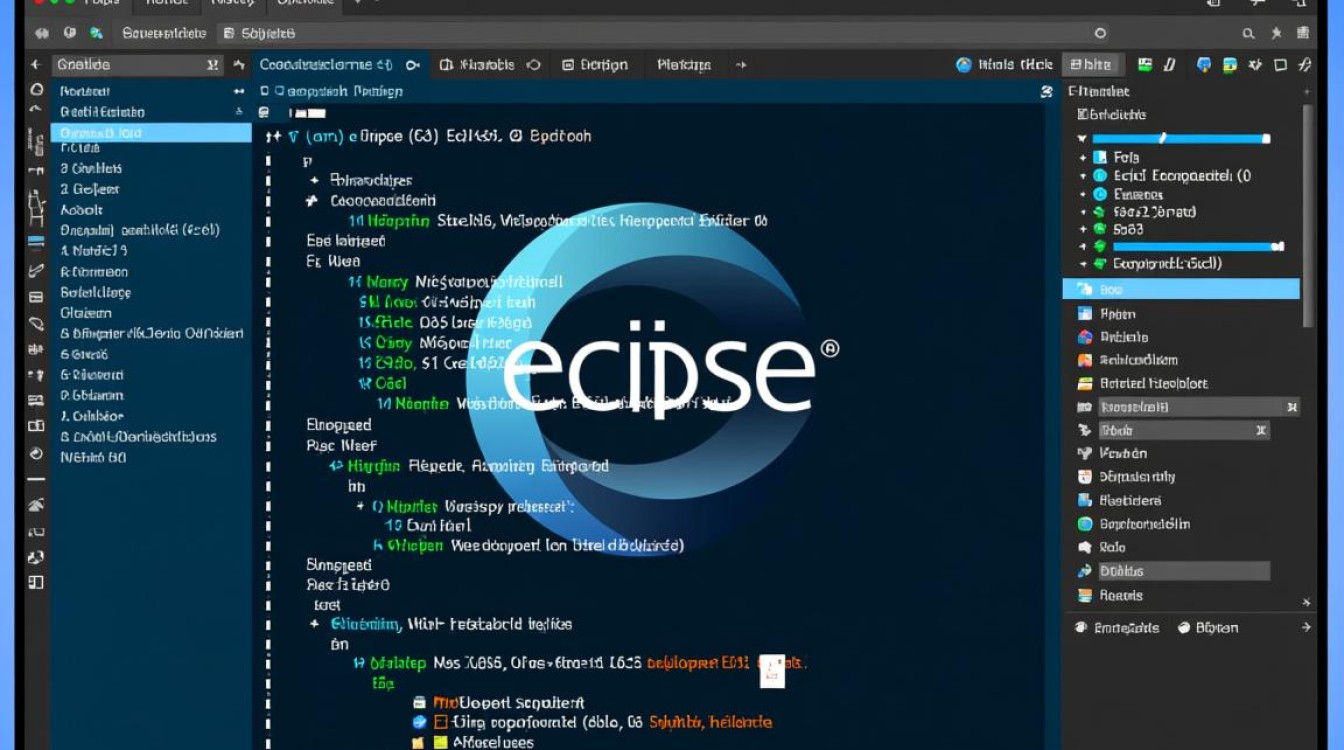Open the Opereslde menu in the menu bar

(303, 3)
